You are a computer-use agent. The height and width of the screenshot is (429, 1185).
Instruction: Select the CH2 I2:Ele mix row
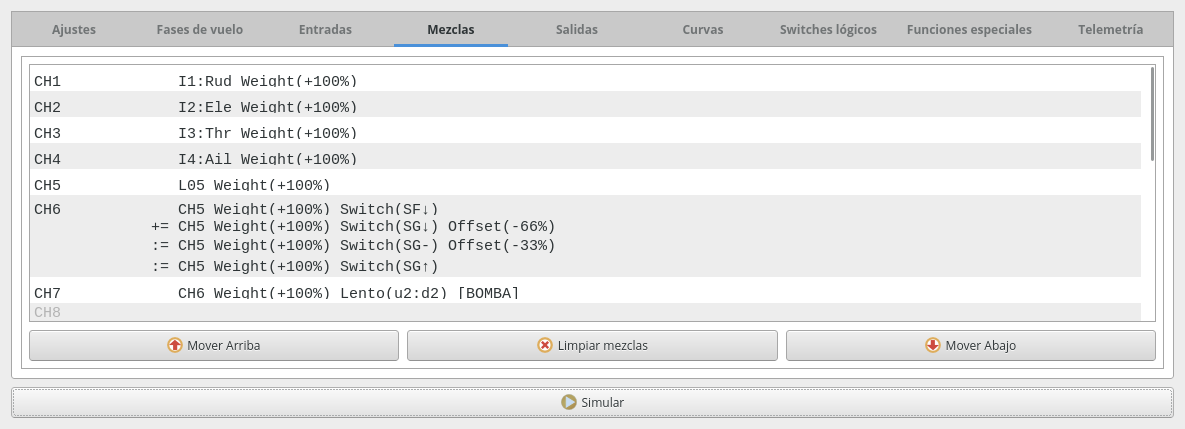[267, 106]
